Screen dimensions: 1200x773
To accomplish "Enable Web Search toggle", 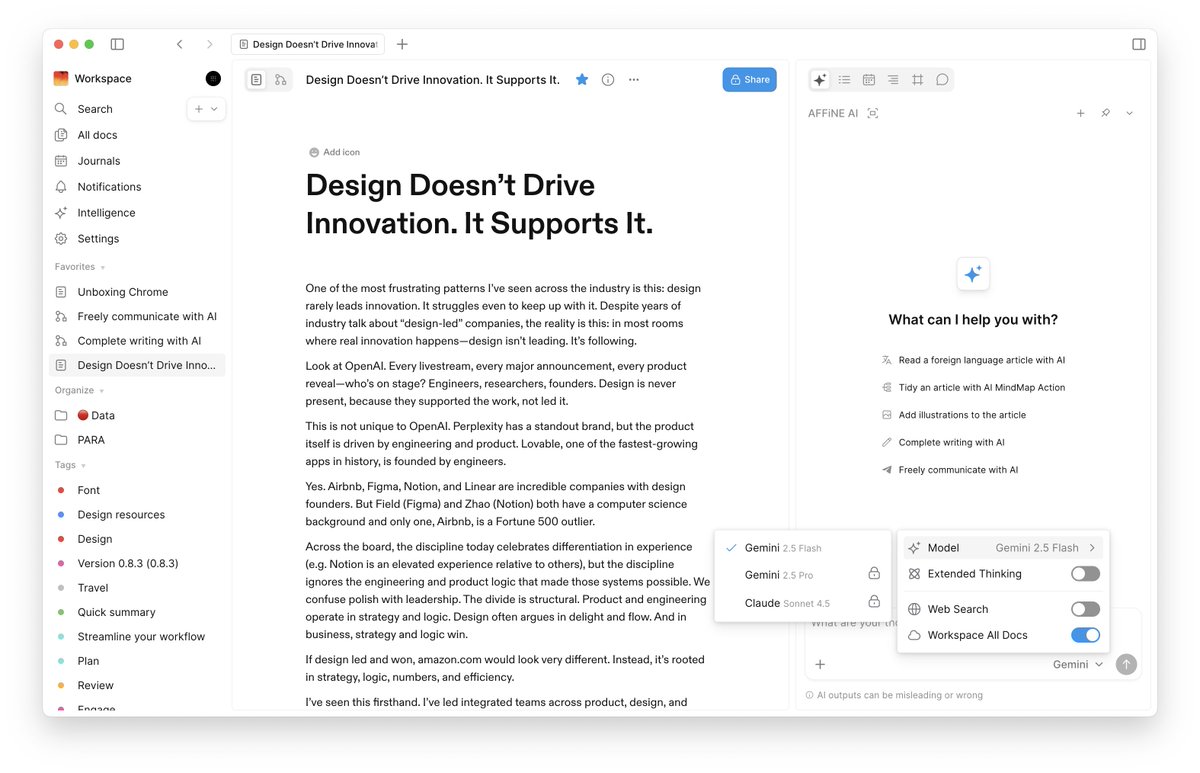I will tap(1085, 609).
